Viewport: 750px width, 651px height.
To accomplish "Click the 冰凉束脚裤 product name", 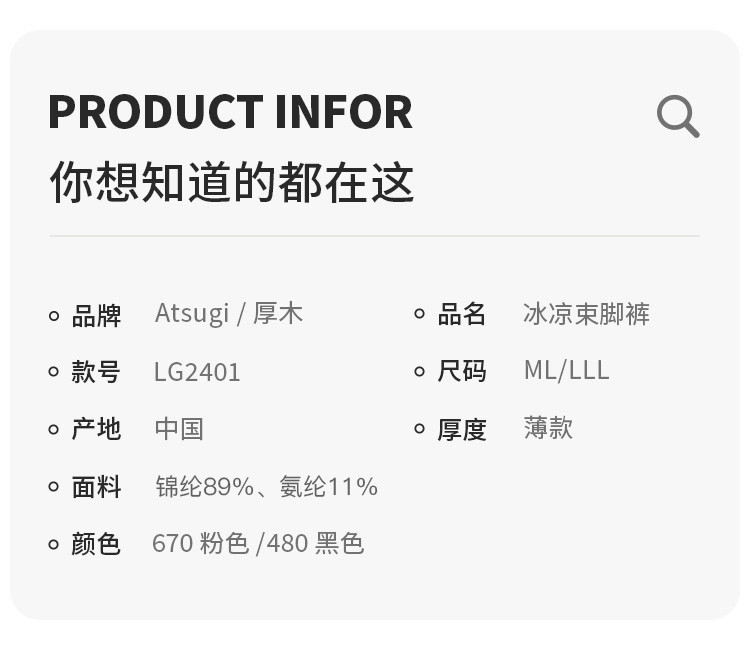I will (x=586, y=314).
